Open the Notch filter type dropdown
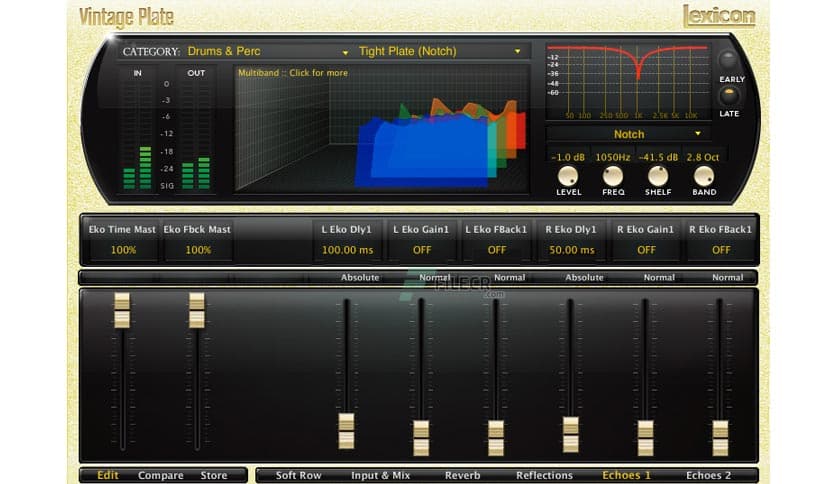Viewport: 836px width, 484px height. point(628,134)
